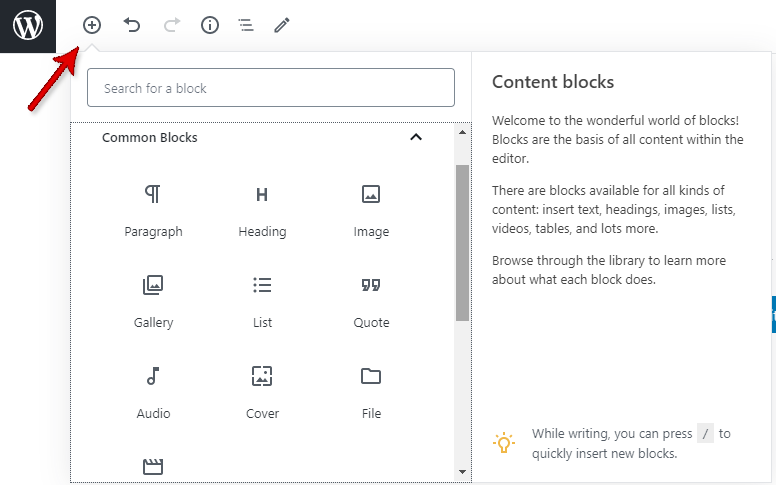Viewport: 776px width, 485px height.
Task: Add a List block
Action: 262,302
